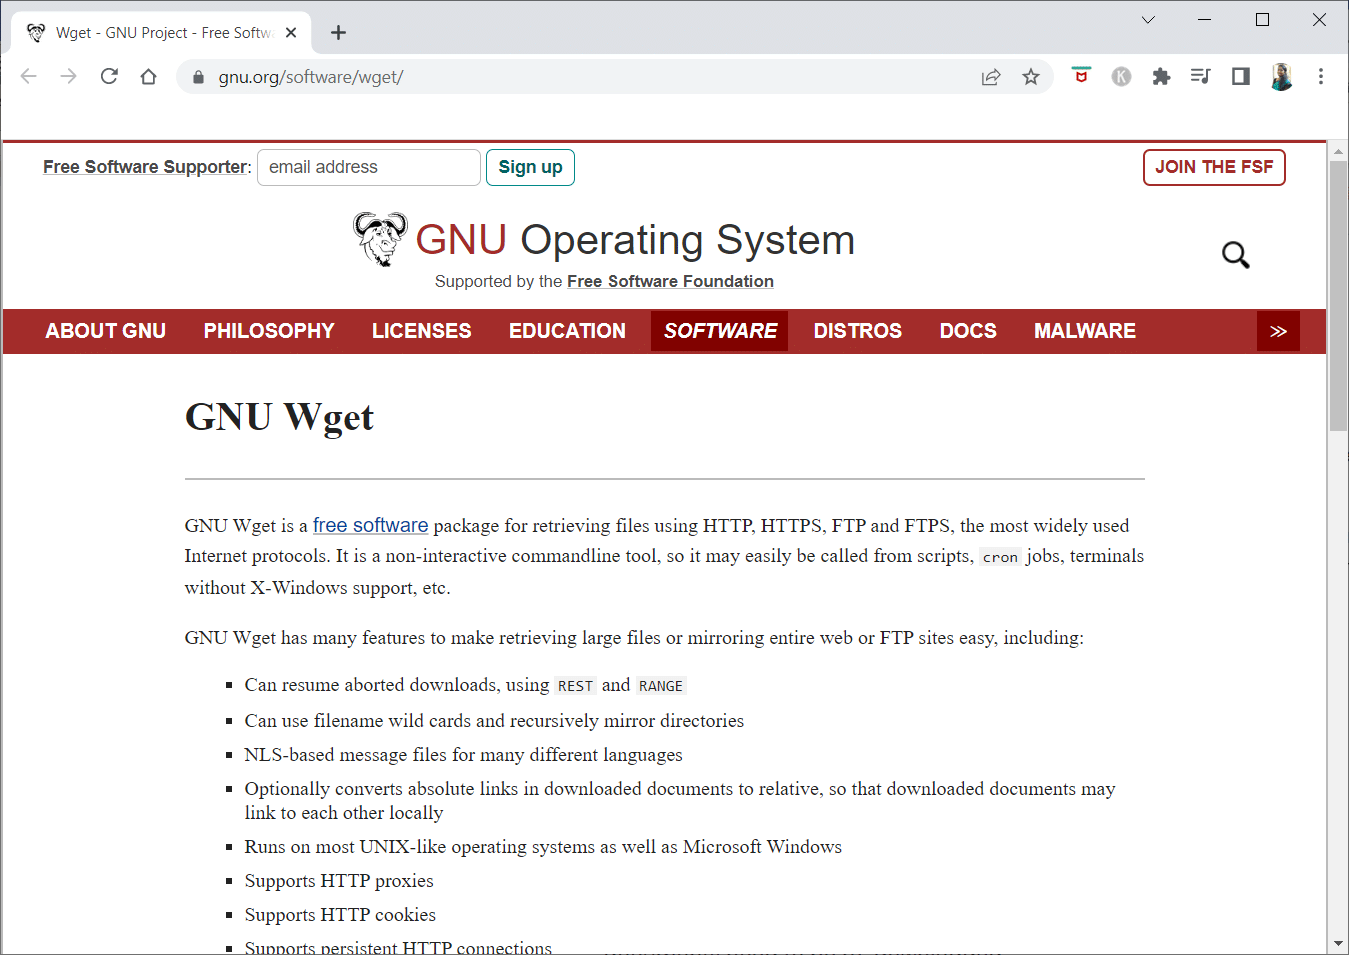1349x955 pixels.
Task: Open the Extensions puzzle piece menu
Action: tap(1161, 77)
